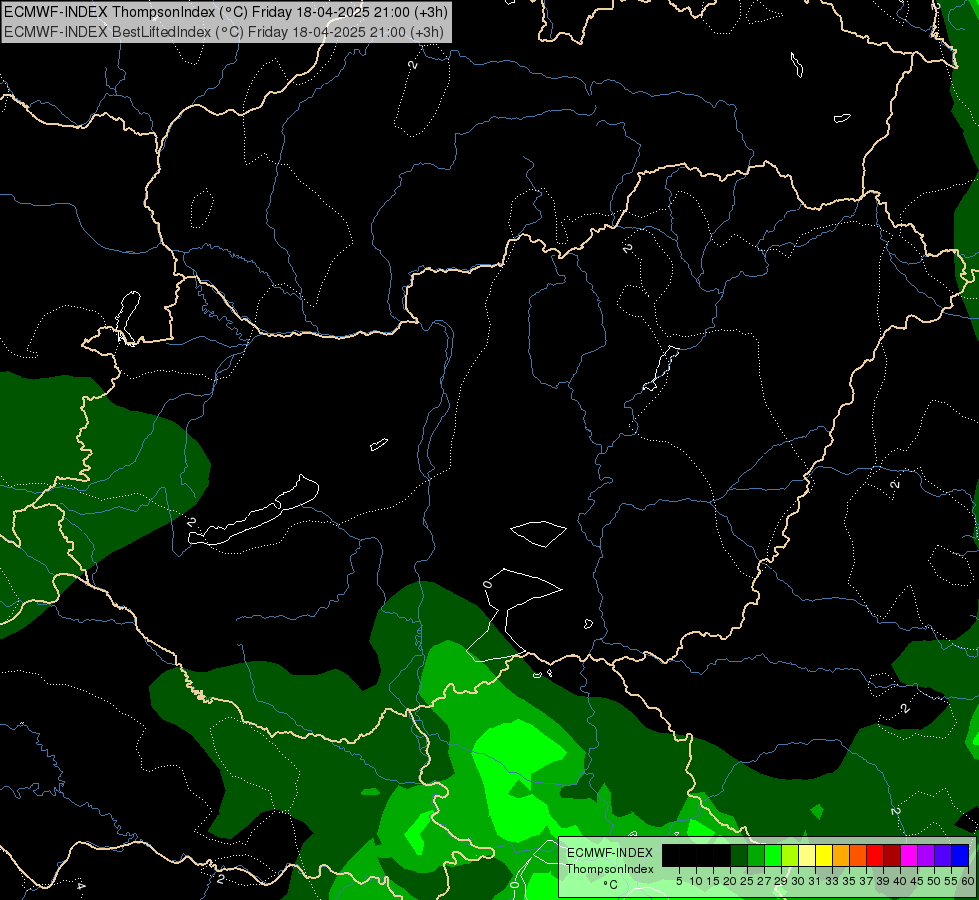Select the blue 55–60 legend swatch
This screenshot has height=900, width=979.
pos(960,855)
